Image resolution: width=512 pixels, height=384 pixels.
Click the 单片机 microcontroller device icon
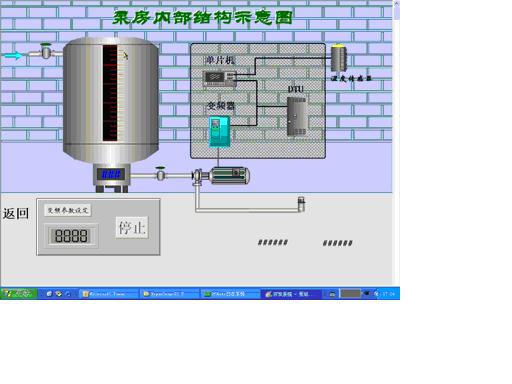[x=220, y=79]
